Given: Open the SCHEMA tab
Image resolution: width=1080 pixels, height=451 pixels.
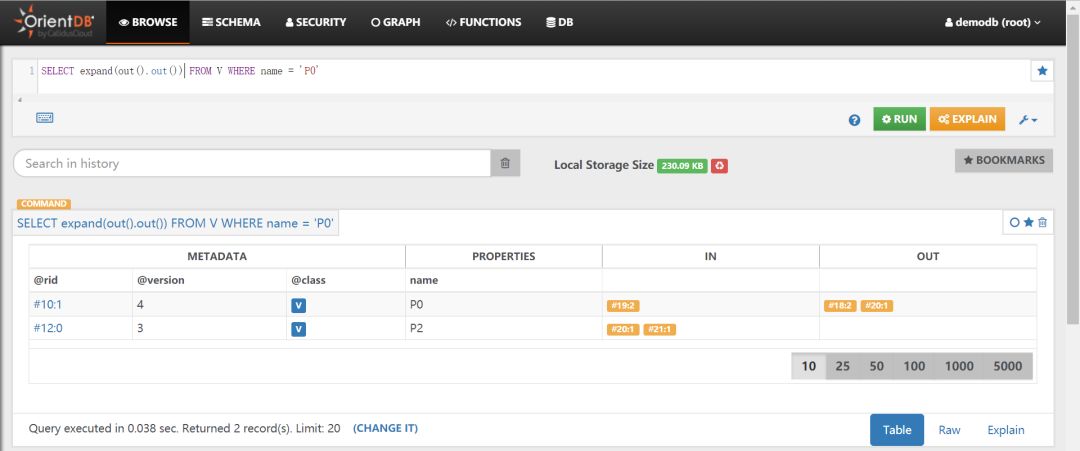Looking at the screenshot, I should tap(231, 22).
